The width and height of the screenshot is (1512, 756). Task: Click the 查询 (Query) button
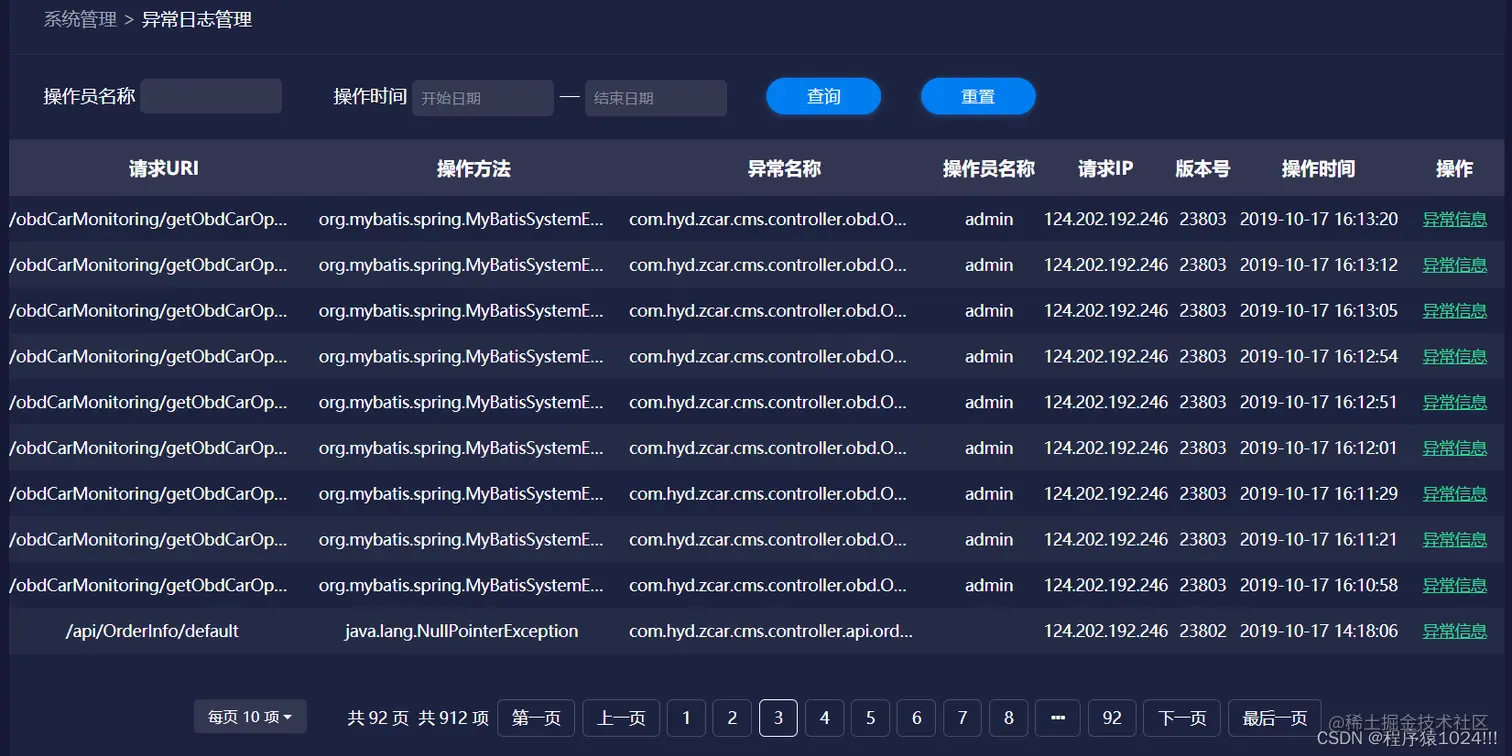[822, 97]
